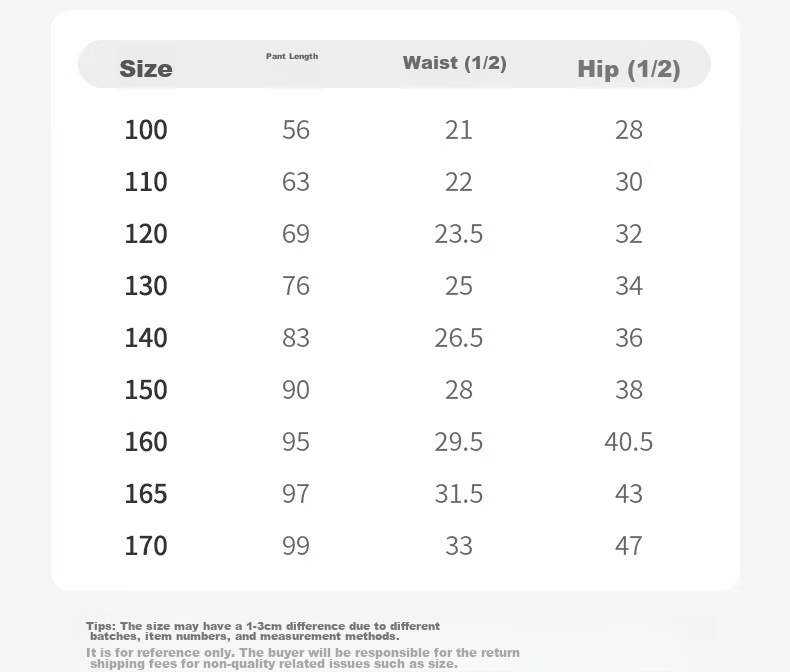Click the Size column header
The width and height of the screenshot is (790, 672).
[146, 69]
